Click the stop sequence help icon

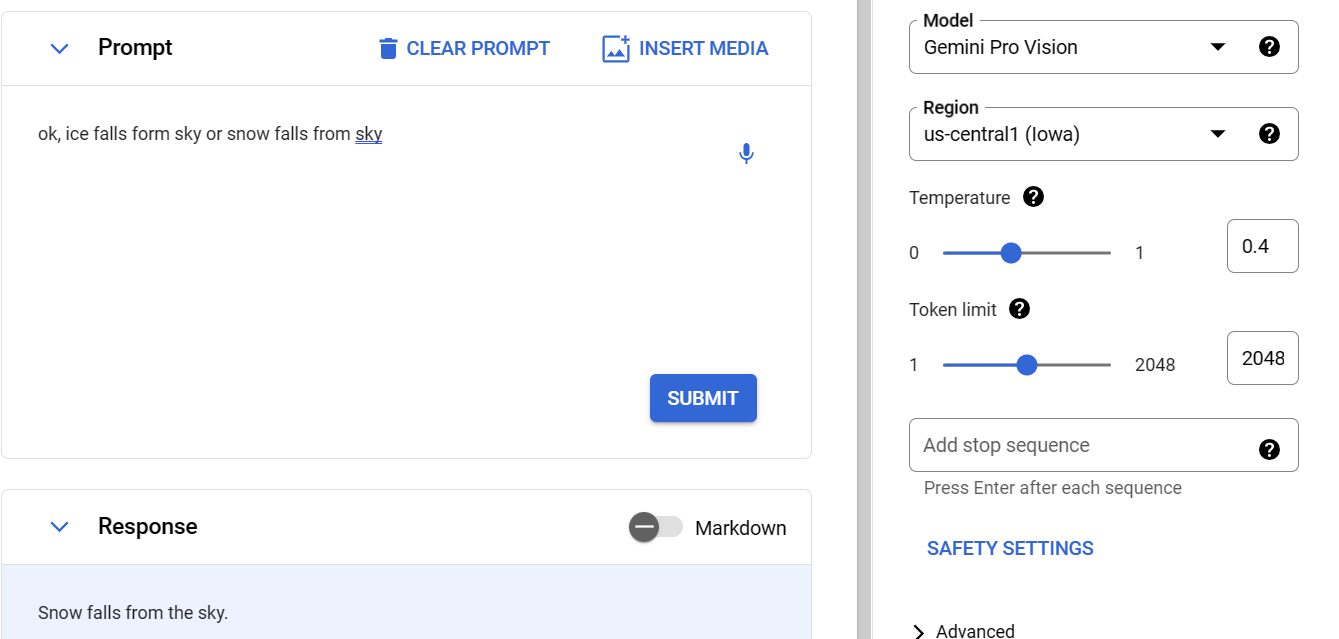pyautogui.click(x=1269, y=449)
